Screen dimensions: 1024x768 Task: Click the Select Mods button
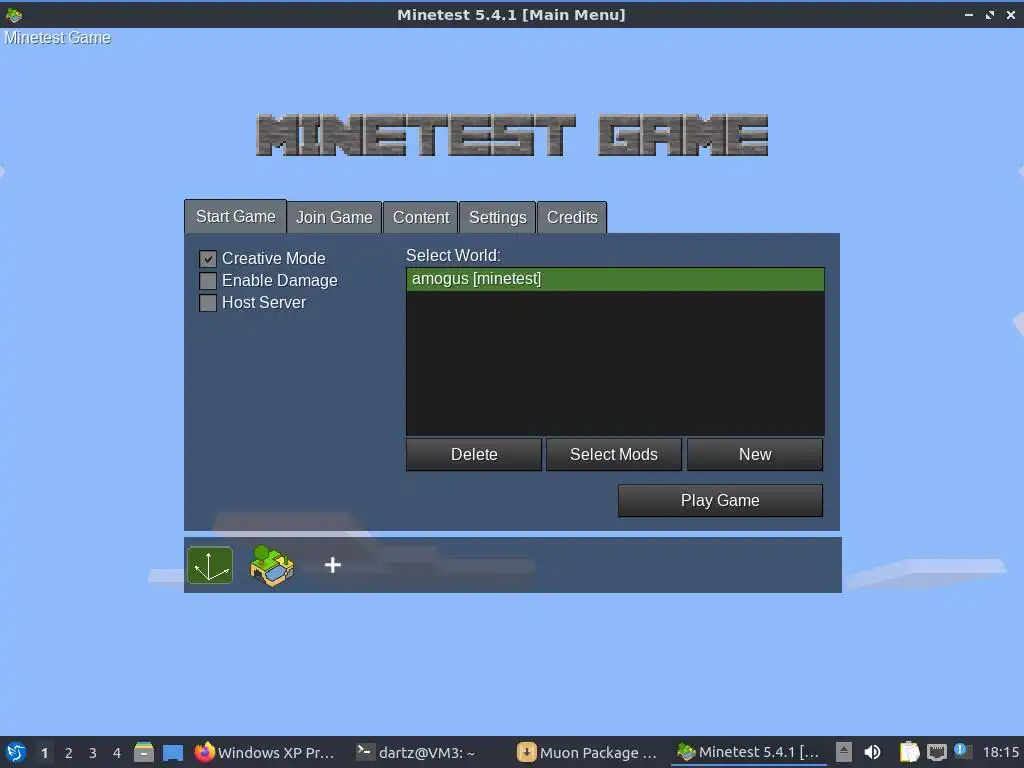614,455
